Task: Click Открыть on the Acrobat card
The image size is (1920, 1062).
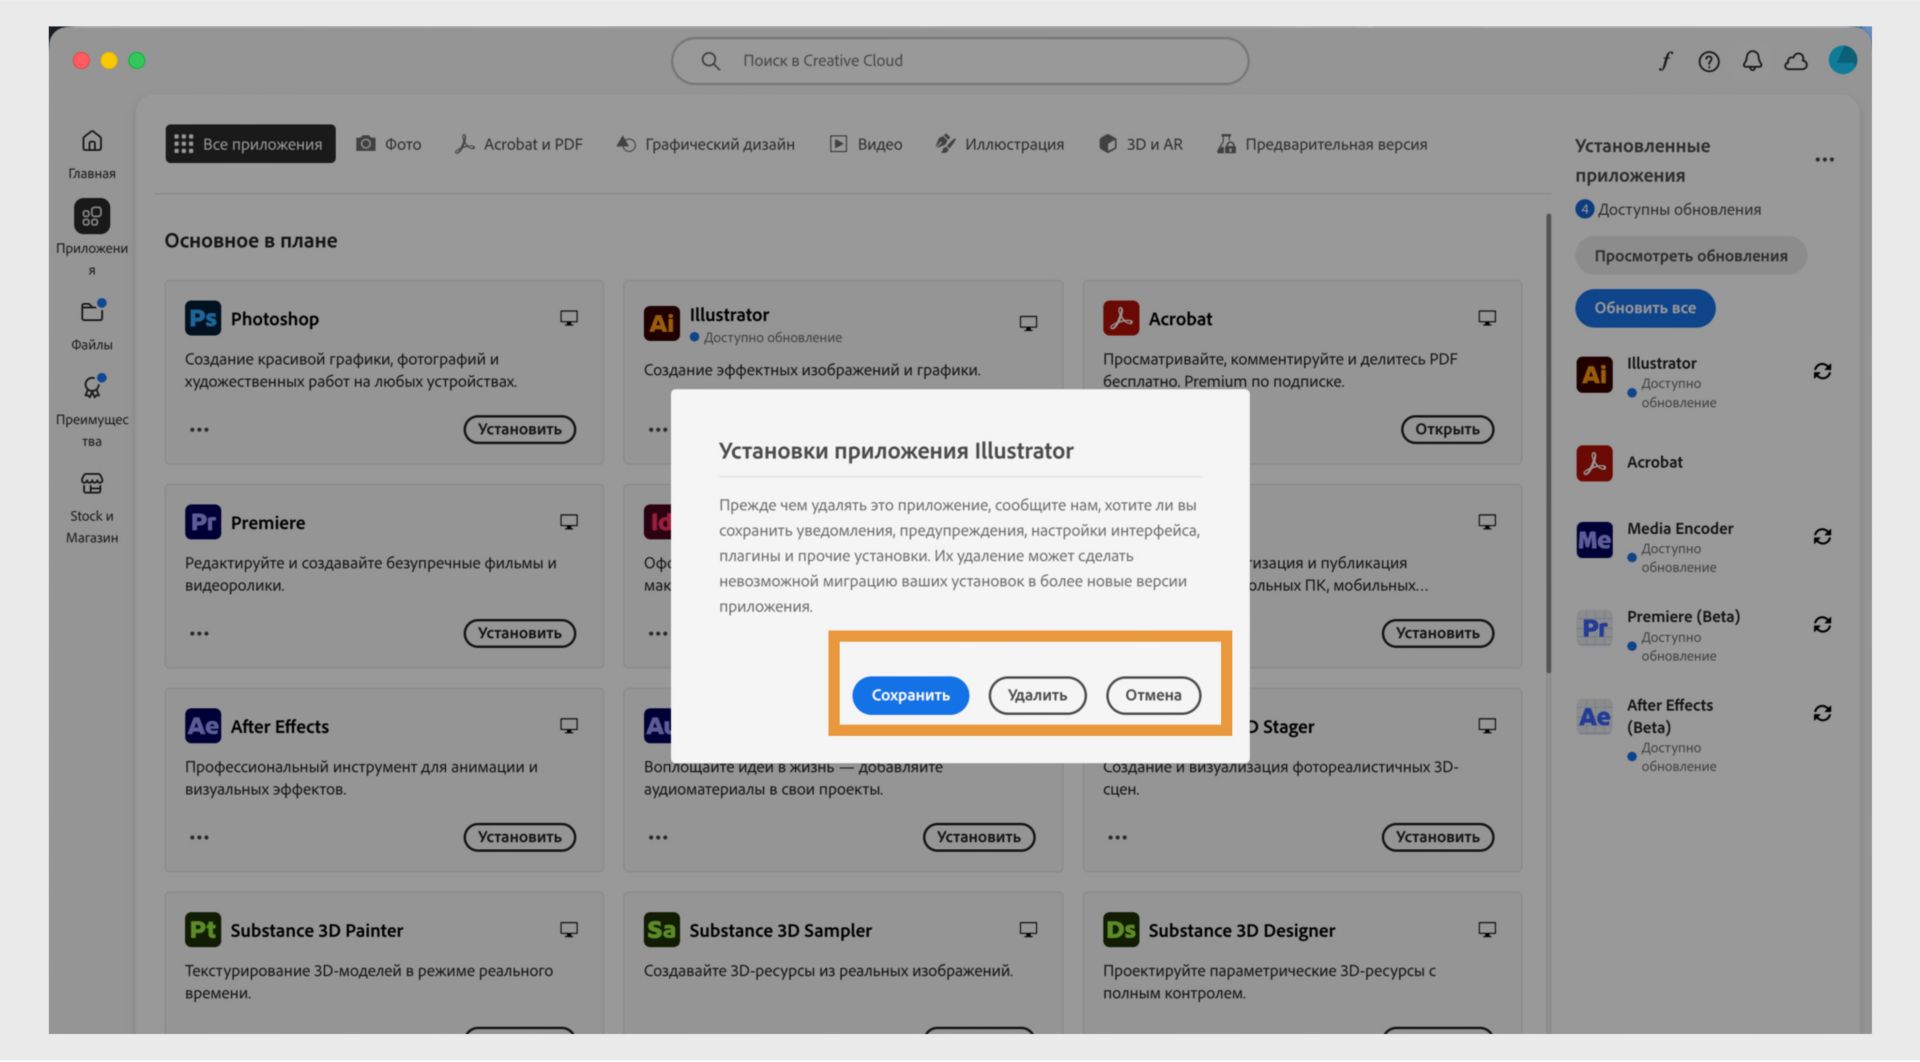Action: point(1447,429)
